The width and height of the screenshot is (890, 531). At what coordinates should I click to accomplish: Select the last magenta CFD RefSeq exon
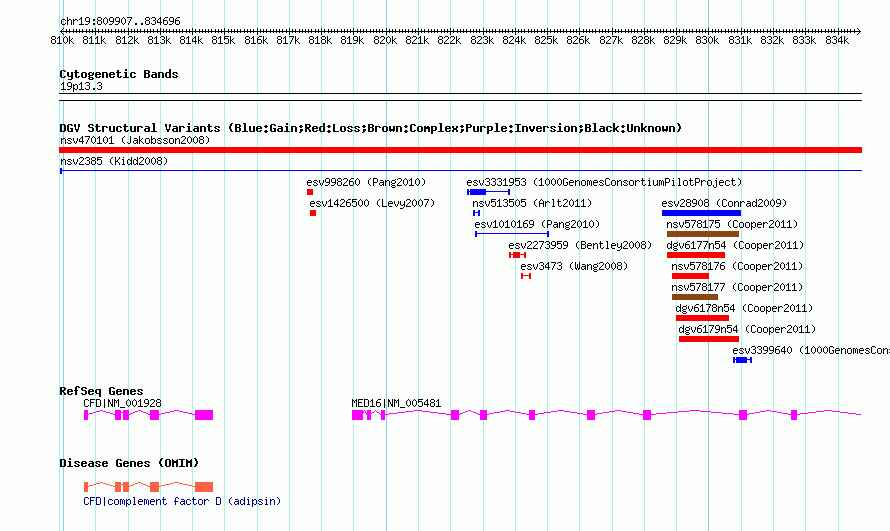point(204,415)
